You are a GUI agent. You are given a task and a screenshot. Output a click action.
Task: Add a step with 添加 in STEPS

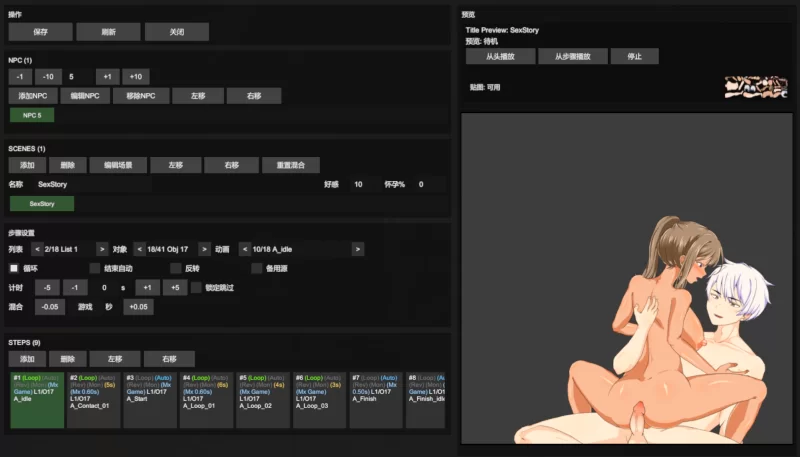point(27,359)
